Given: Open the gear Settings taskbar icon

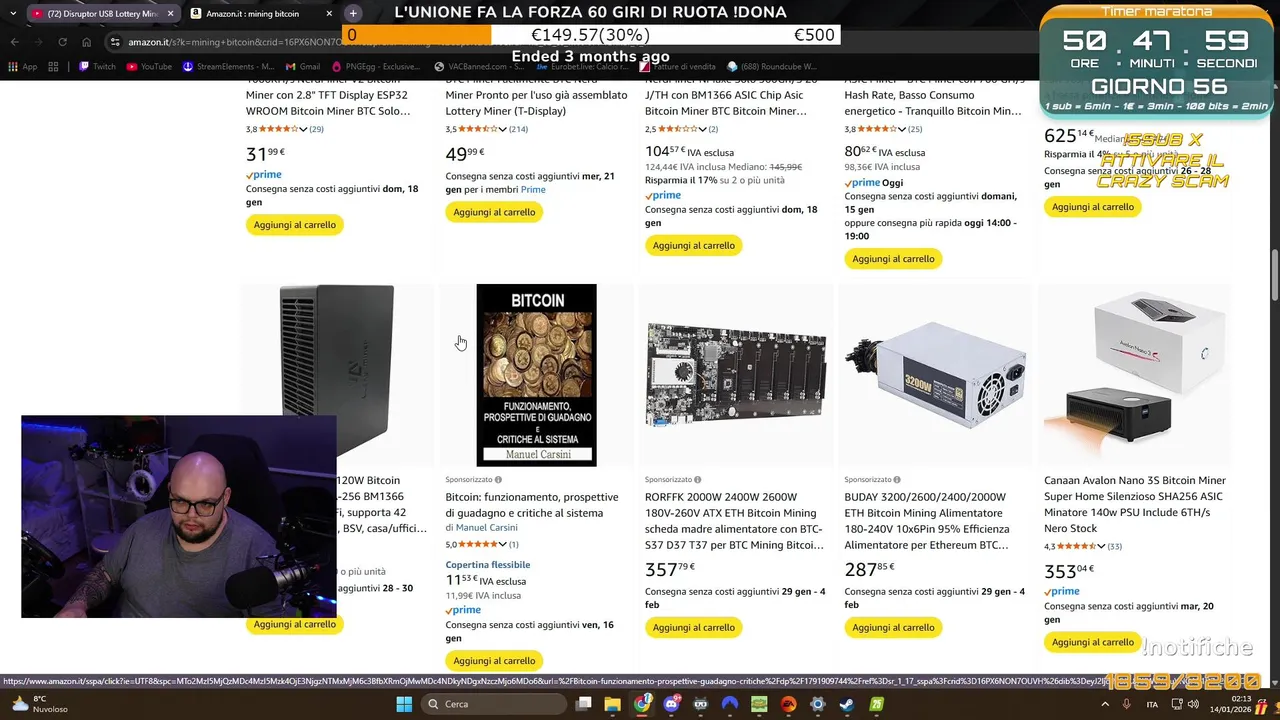Looking at the screenshot, I should (x=818, y=704).
